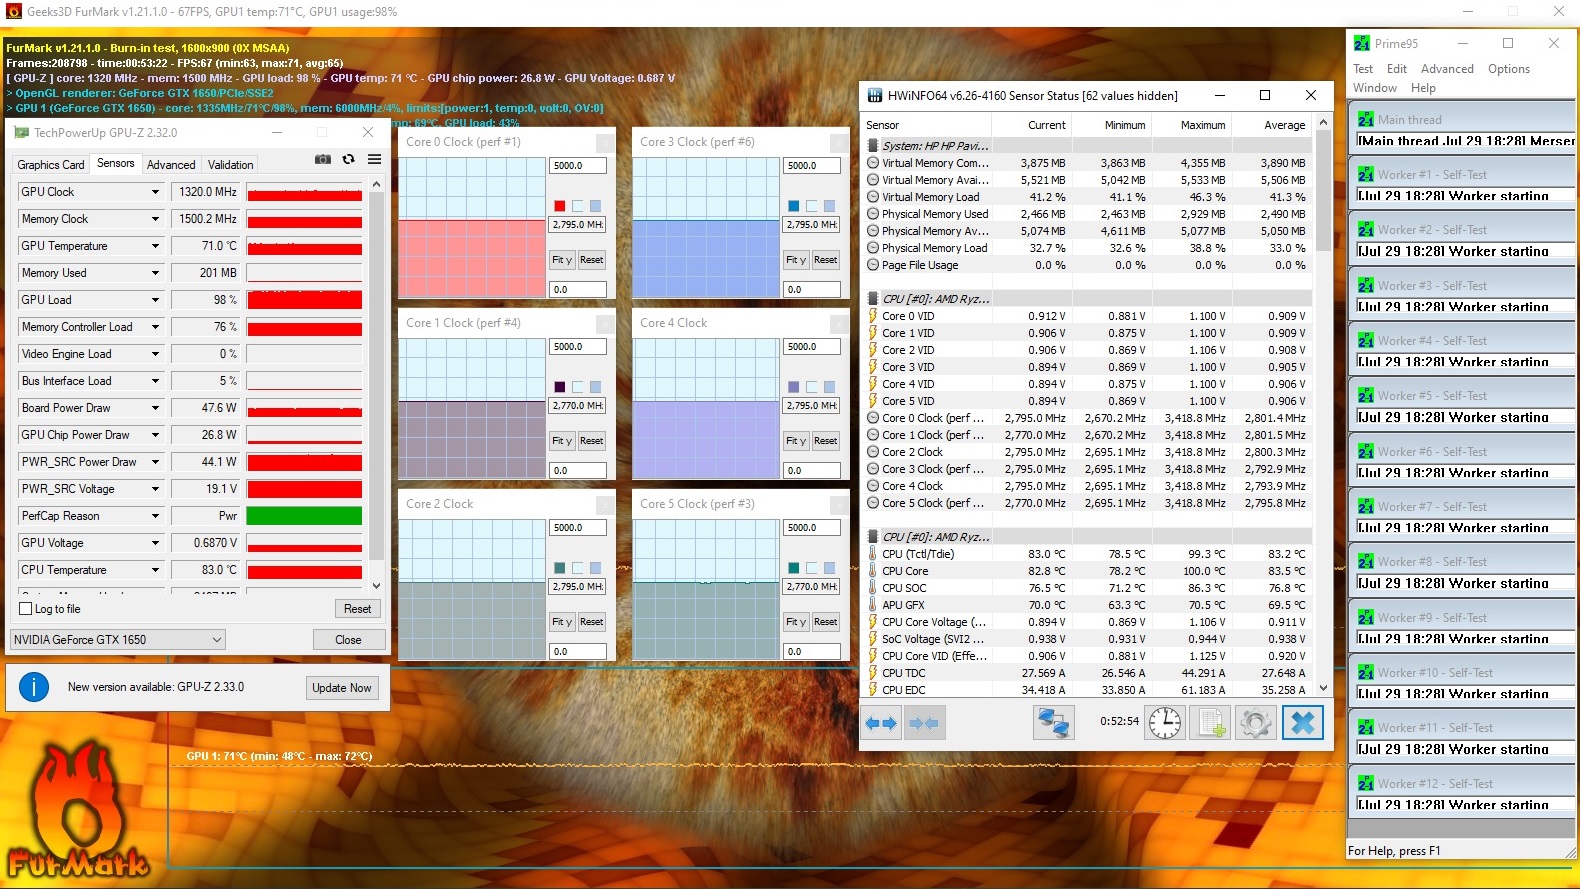Image resolution: width=1580 pixels, height=889 pixels.
Task: Click the Prime95 icon on Worker #4 window
Action: pos(1365,340)
